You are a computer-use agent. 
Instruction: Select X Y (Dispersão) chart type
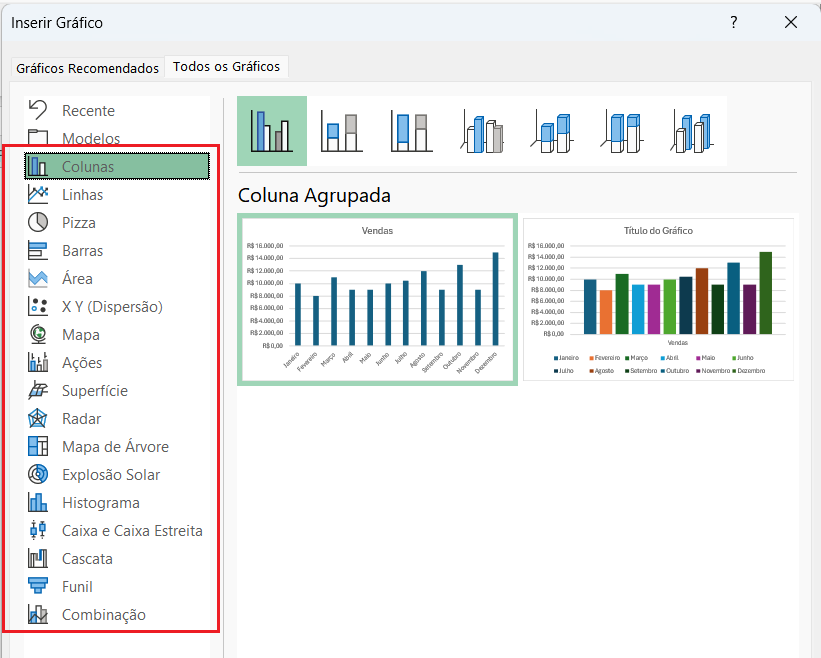tap(111, 307)
